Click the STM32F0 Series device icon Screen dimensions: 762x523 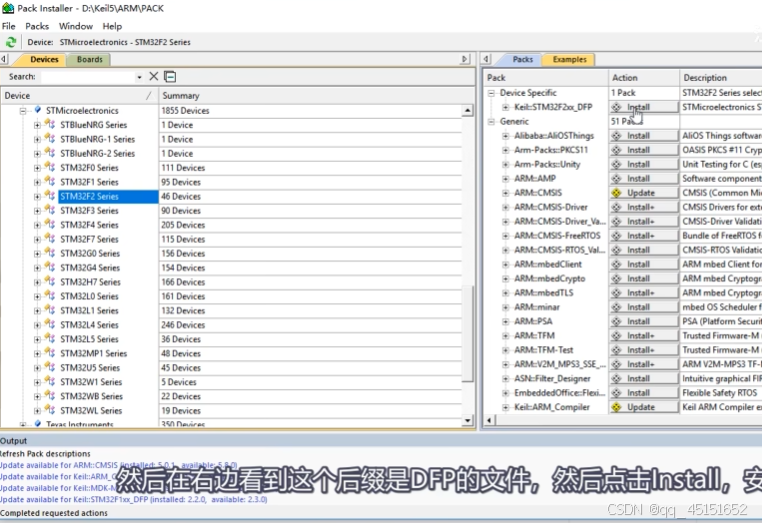[x=50, y=167]
